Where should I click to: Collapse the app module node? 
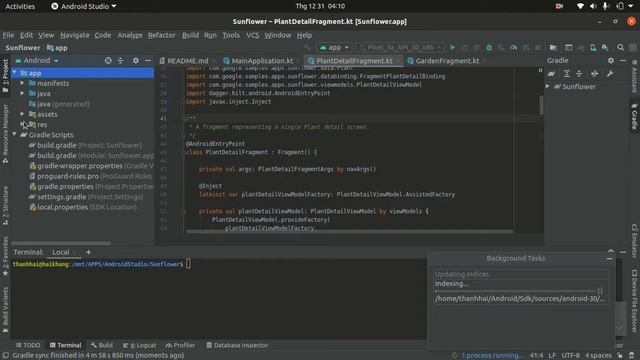[15, 73]
